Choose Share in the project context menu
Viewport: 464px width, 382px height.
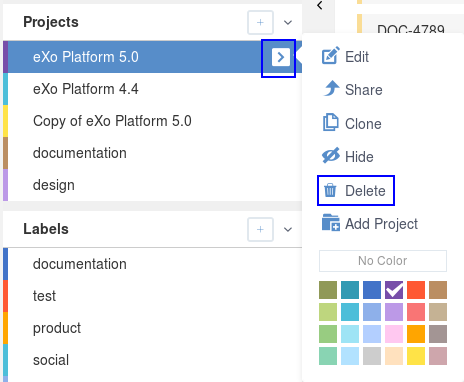pos(353,90)
